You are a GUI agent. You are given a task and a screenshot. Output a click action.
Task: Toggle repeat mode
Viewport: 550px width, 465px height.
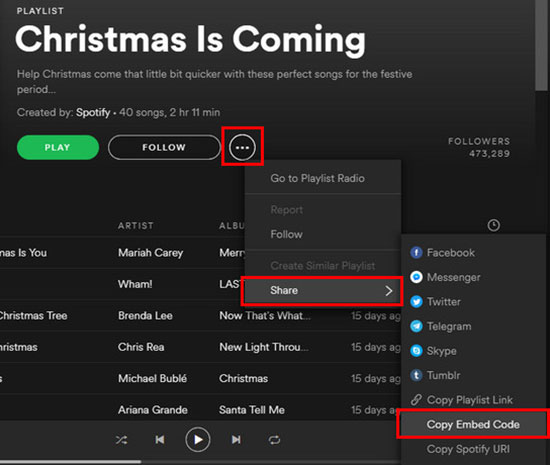pos(274,440)
